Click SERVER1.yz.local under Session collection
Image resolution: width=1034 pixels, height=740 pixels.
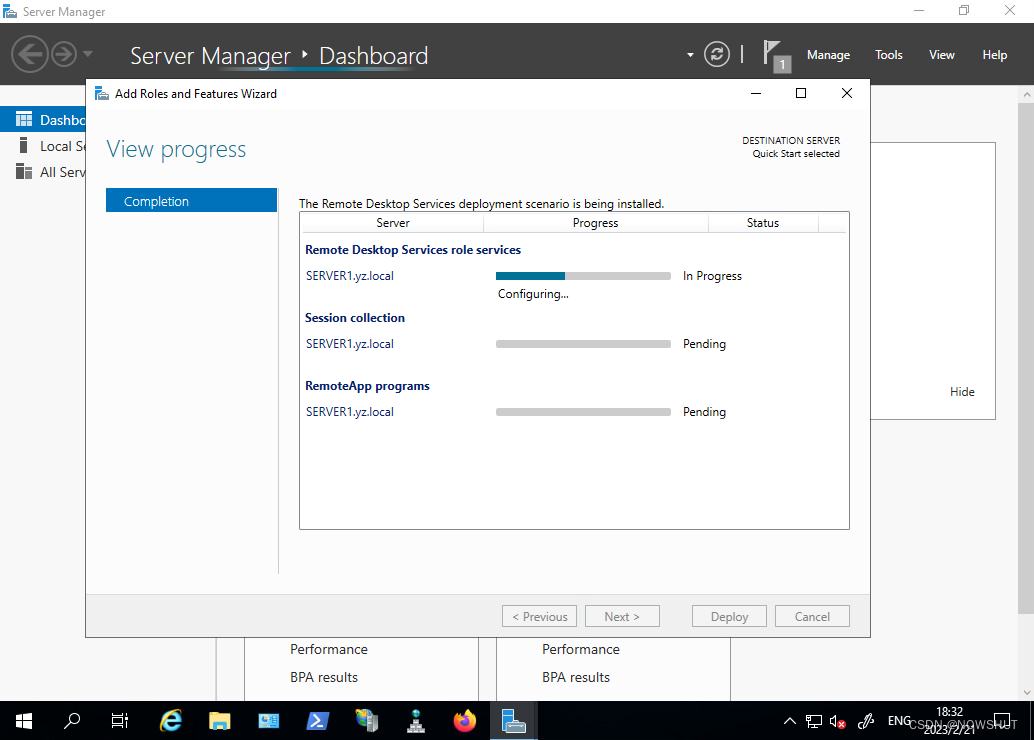350,344
